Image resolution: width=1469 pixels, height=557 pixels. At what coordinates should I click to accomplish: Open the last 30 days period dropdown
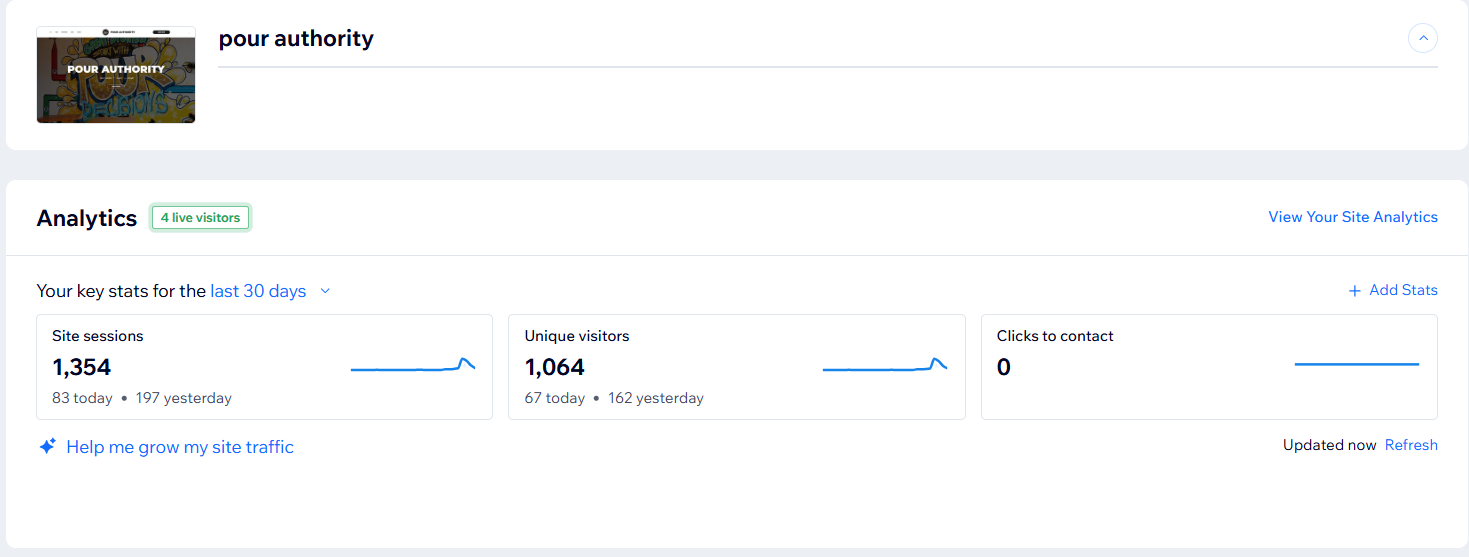(x=258, y=291)
